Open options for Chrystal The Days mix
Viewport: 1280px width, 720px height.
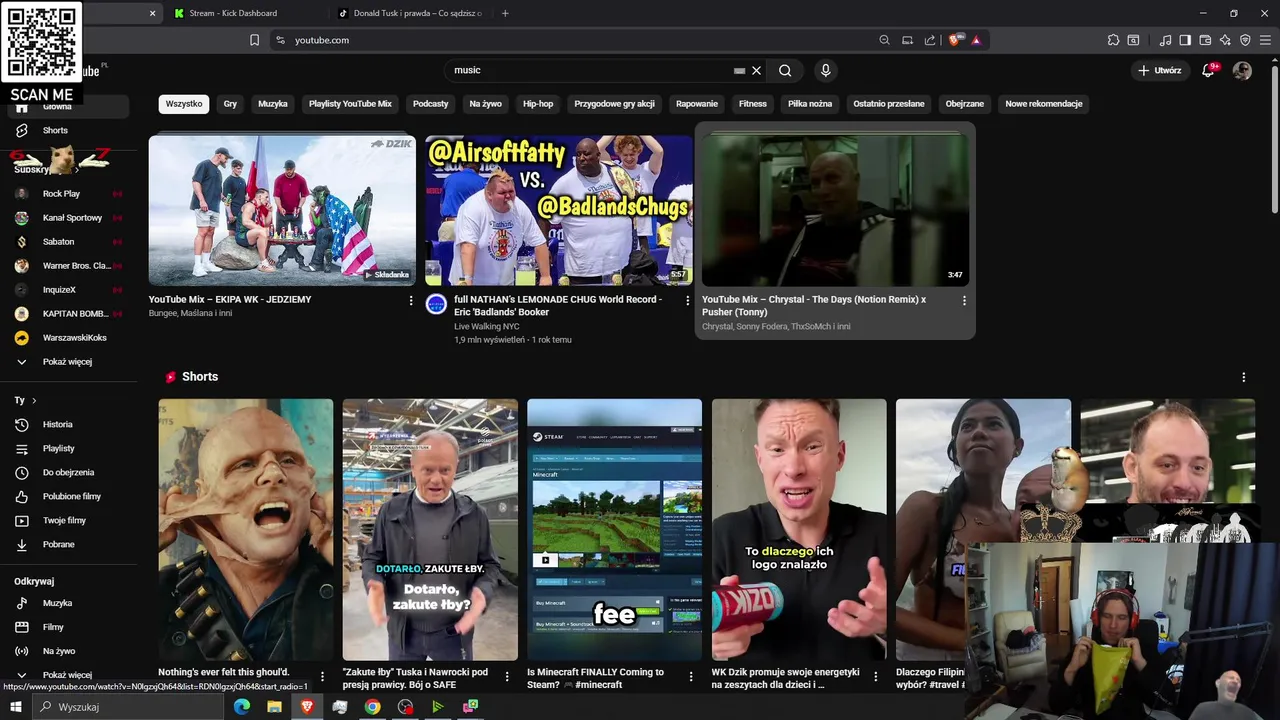pyautogui.click(x=964, y=300)
